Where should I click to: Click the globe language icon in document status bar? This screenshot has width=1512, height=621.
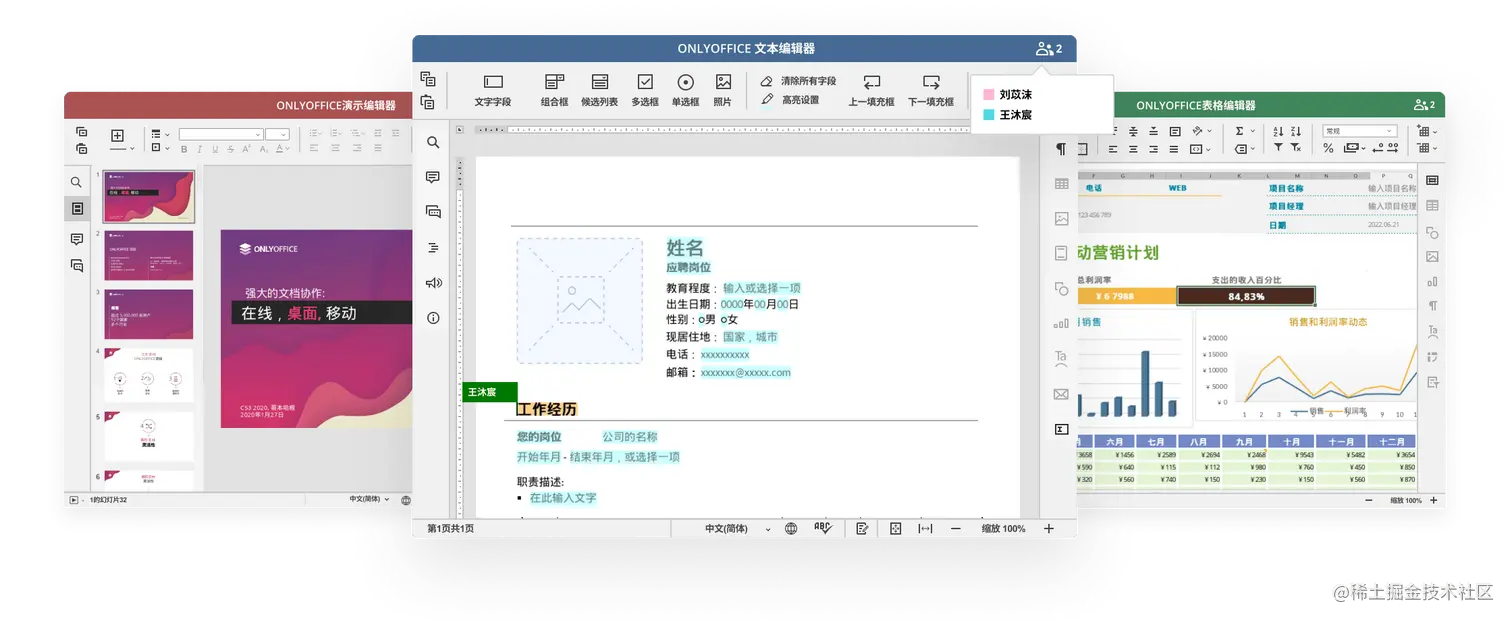791,529
